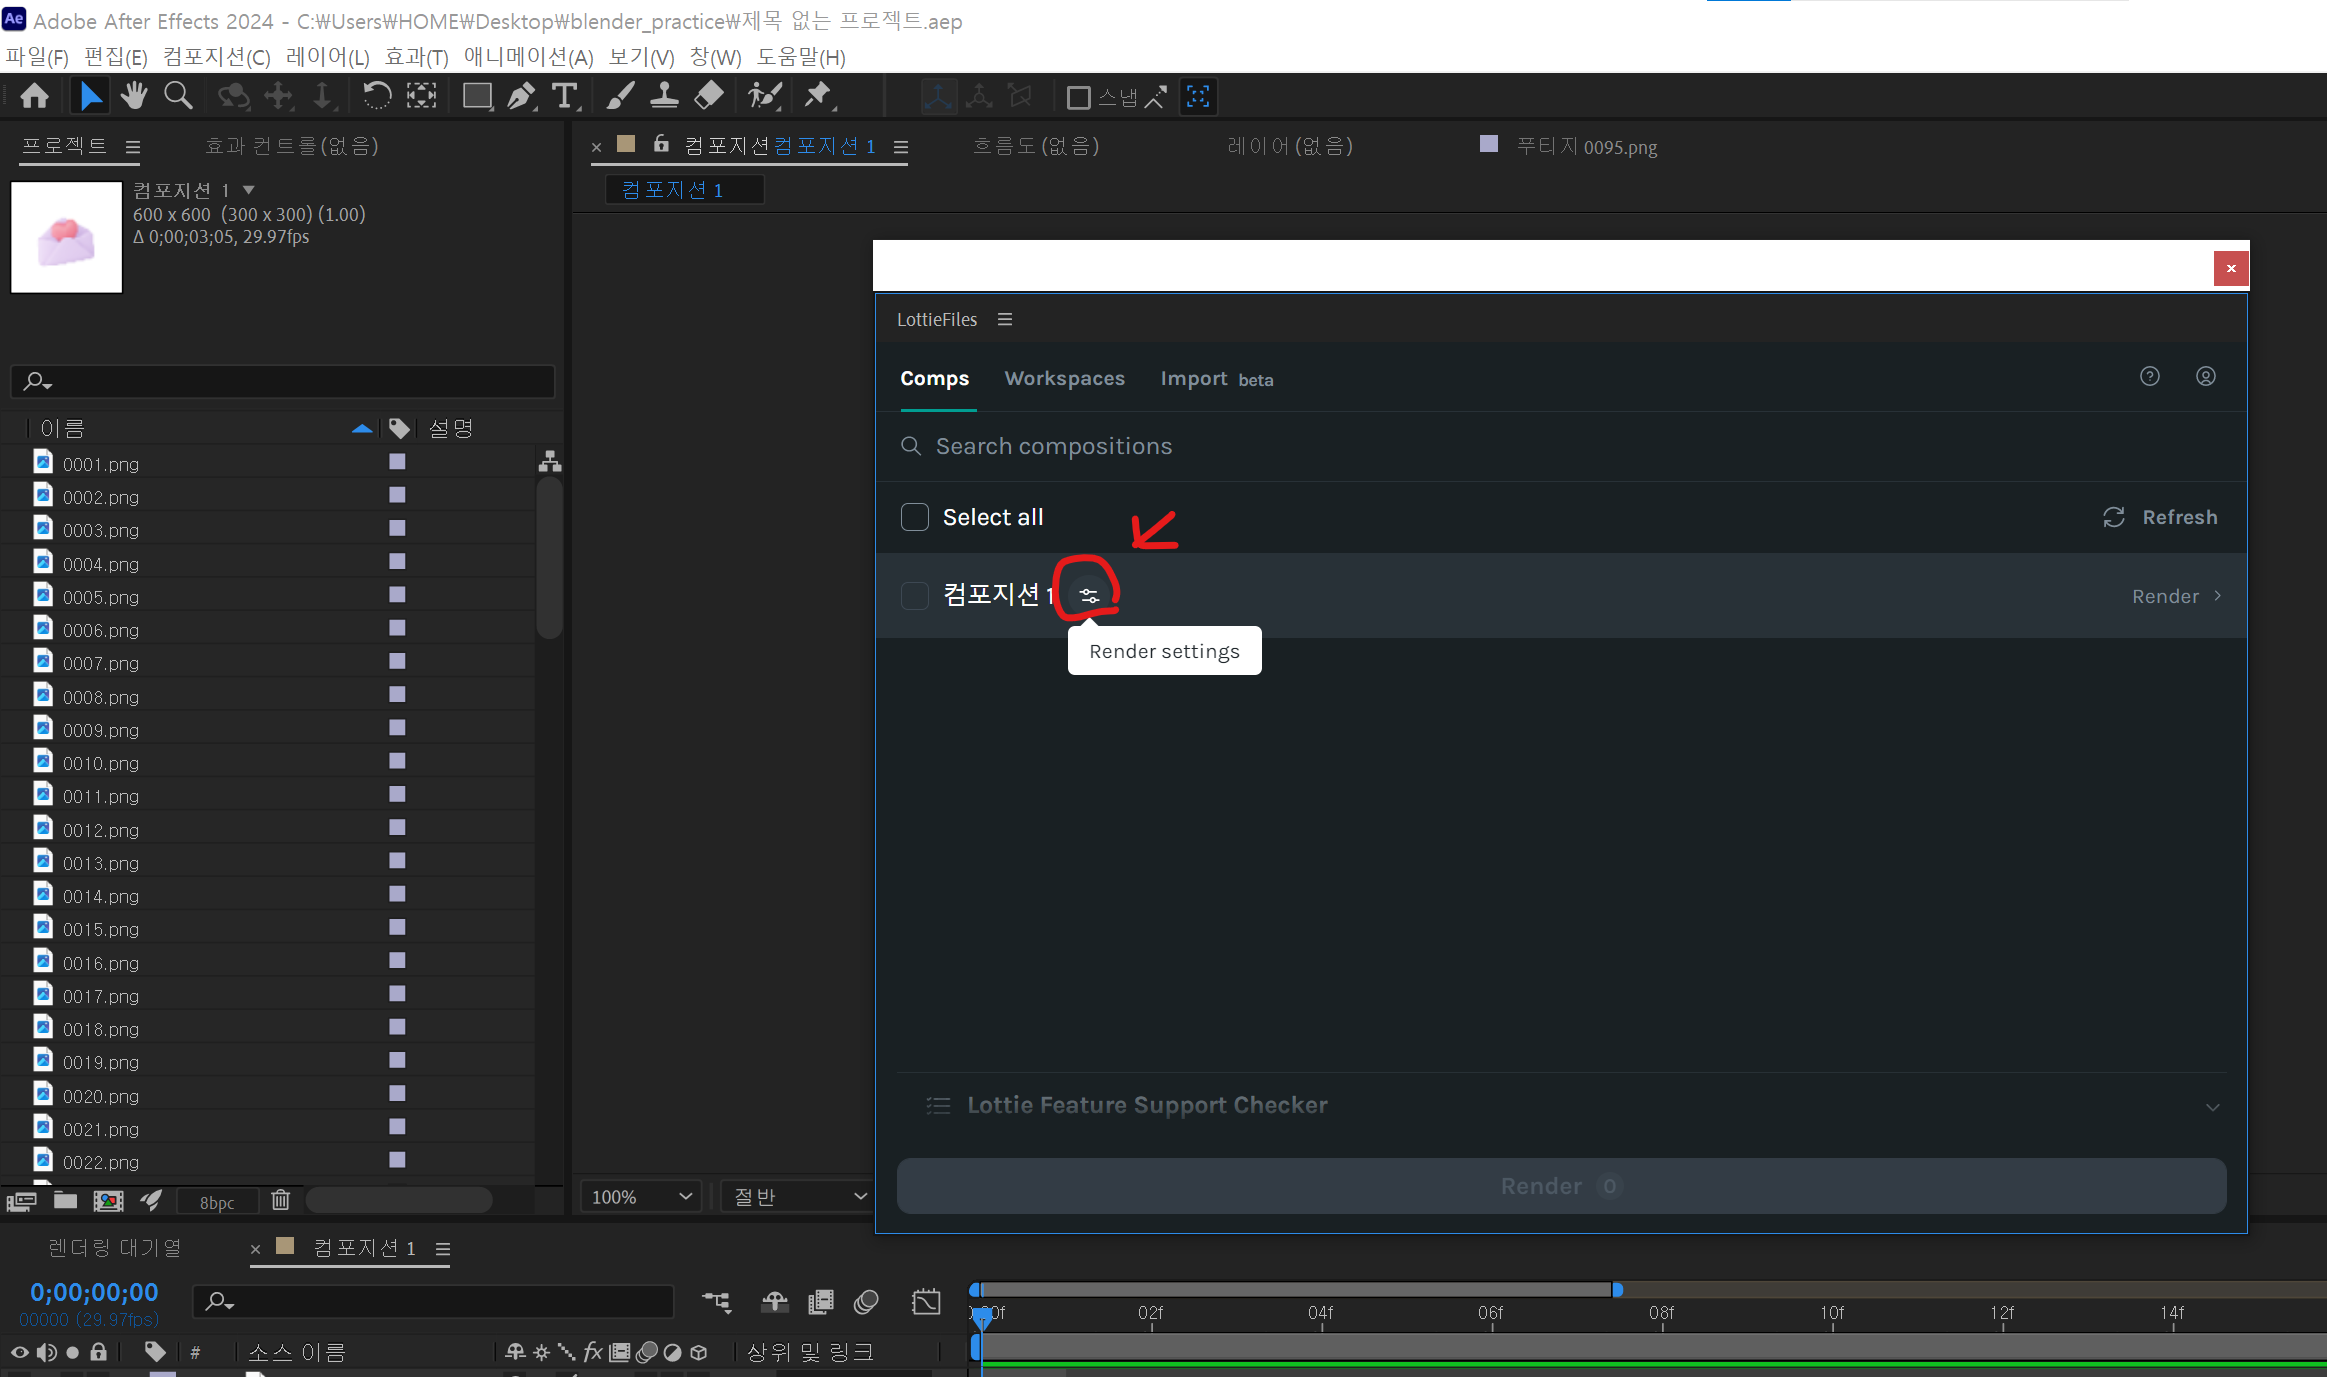The width and height of the screenshot is (2327, 1377).
Task: Select the Pen tool in toolbar
Action: [521, 96]
